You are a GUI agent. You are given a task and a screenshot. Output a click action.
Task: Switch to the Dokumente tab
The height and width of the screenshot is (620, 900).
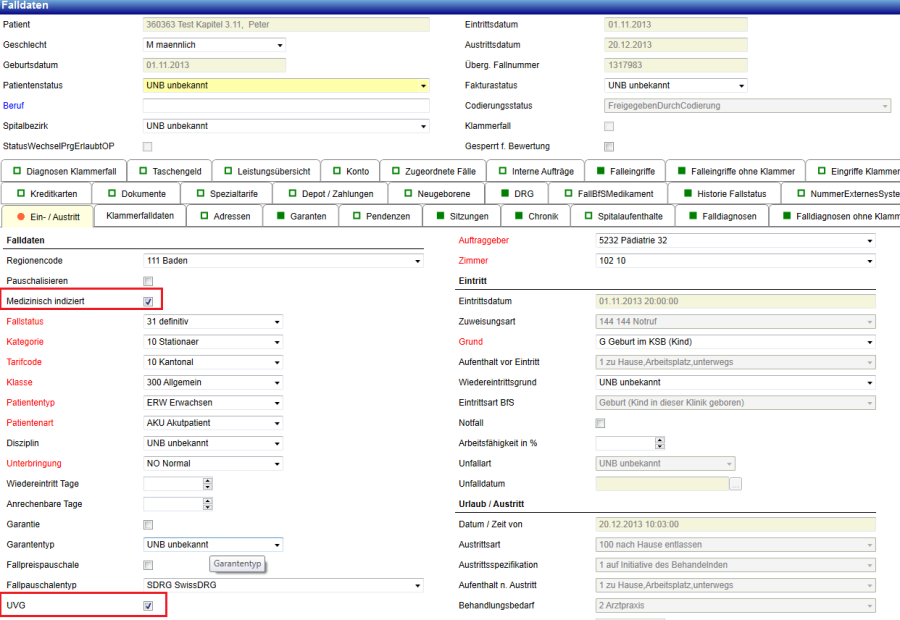pyautogui.click(x=136, y=193)
